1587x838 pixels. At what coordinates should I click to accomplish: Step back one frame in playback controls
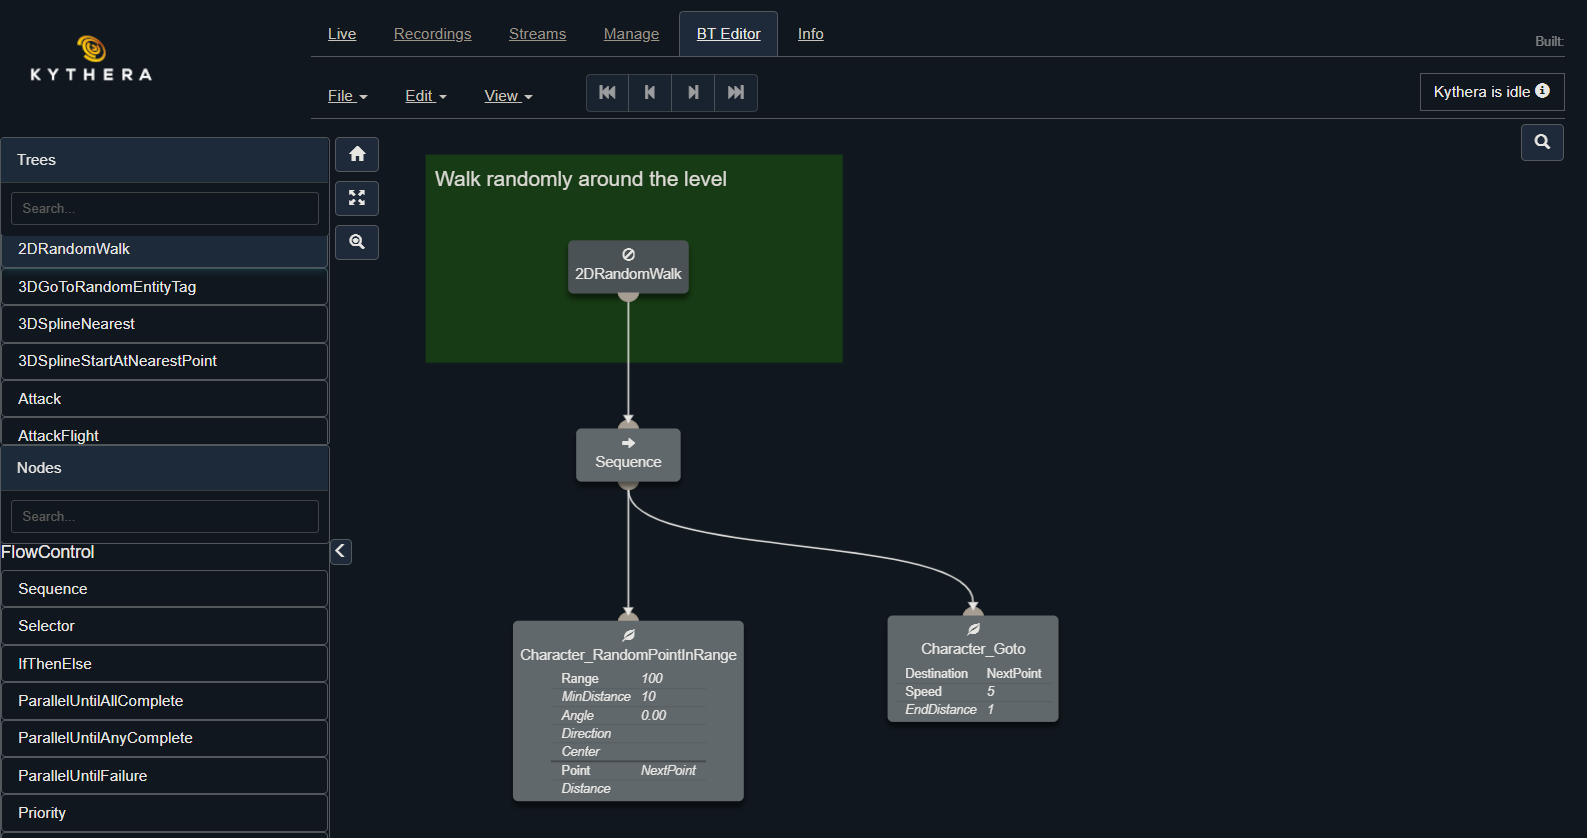650,93
